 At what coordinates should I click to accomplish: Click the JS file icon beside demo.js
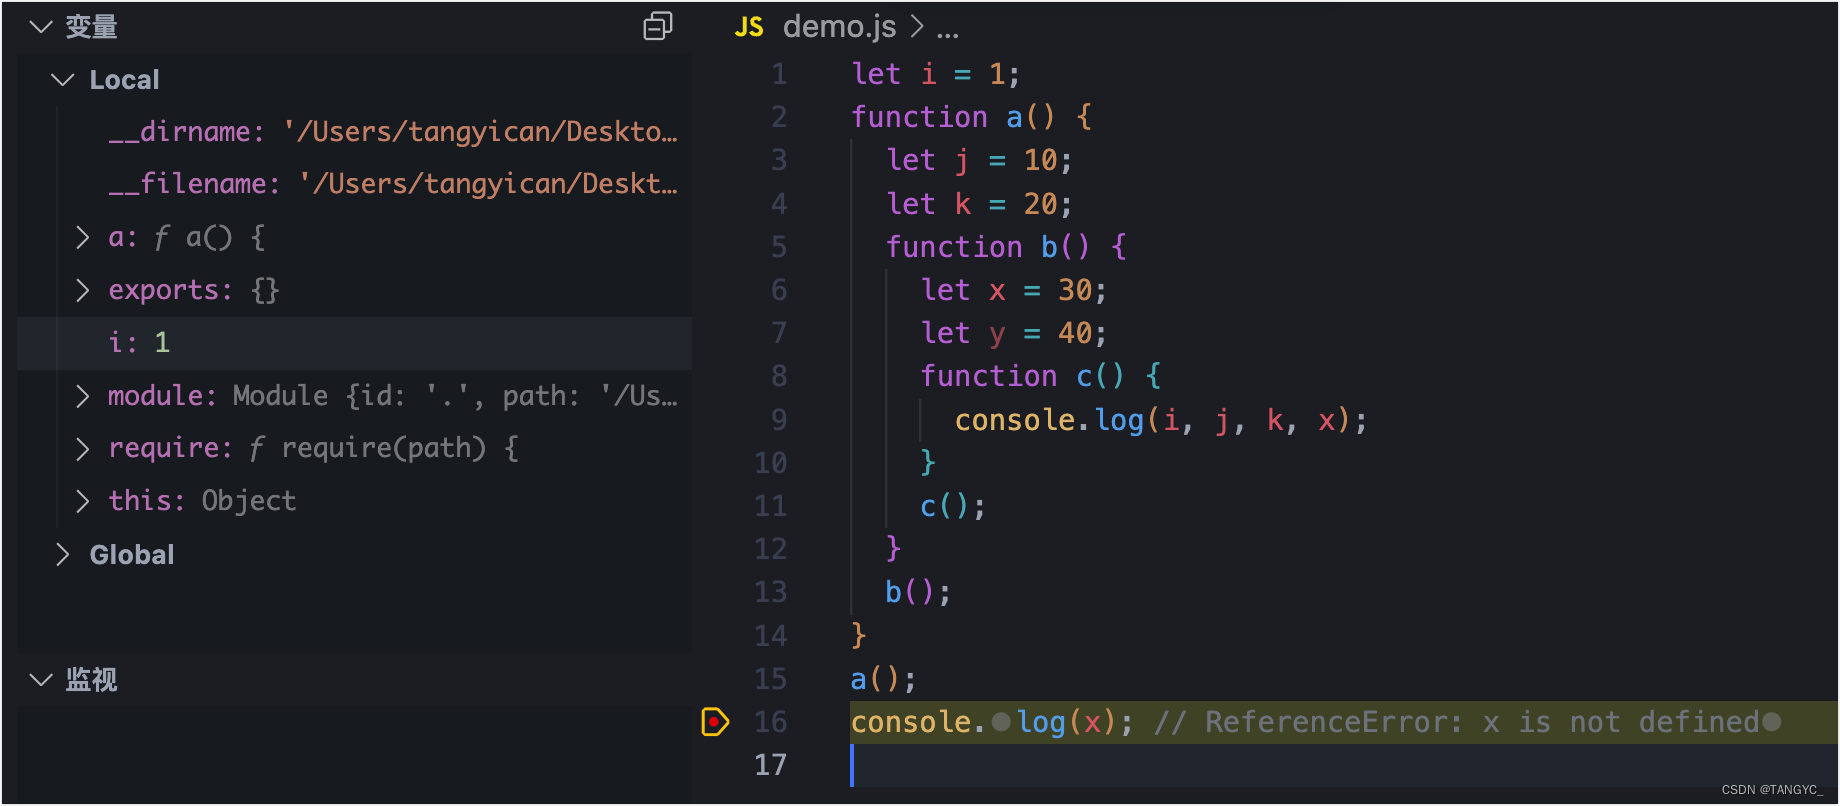[749, 27]
